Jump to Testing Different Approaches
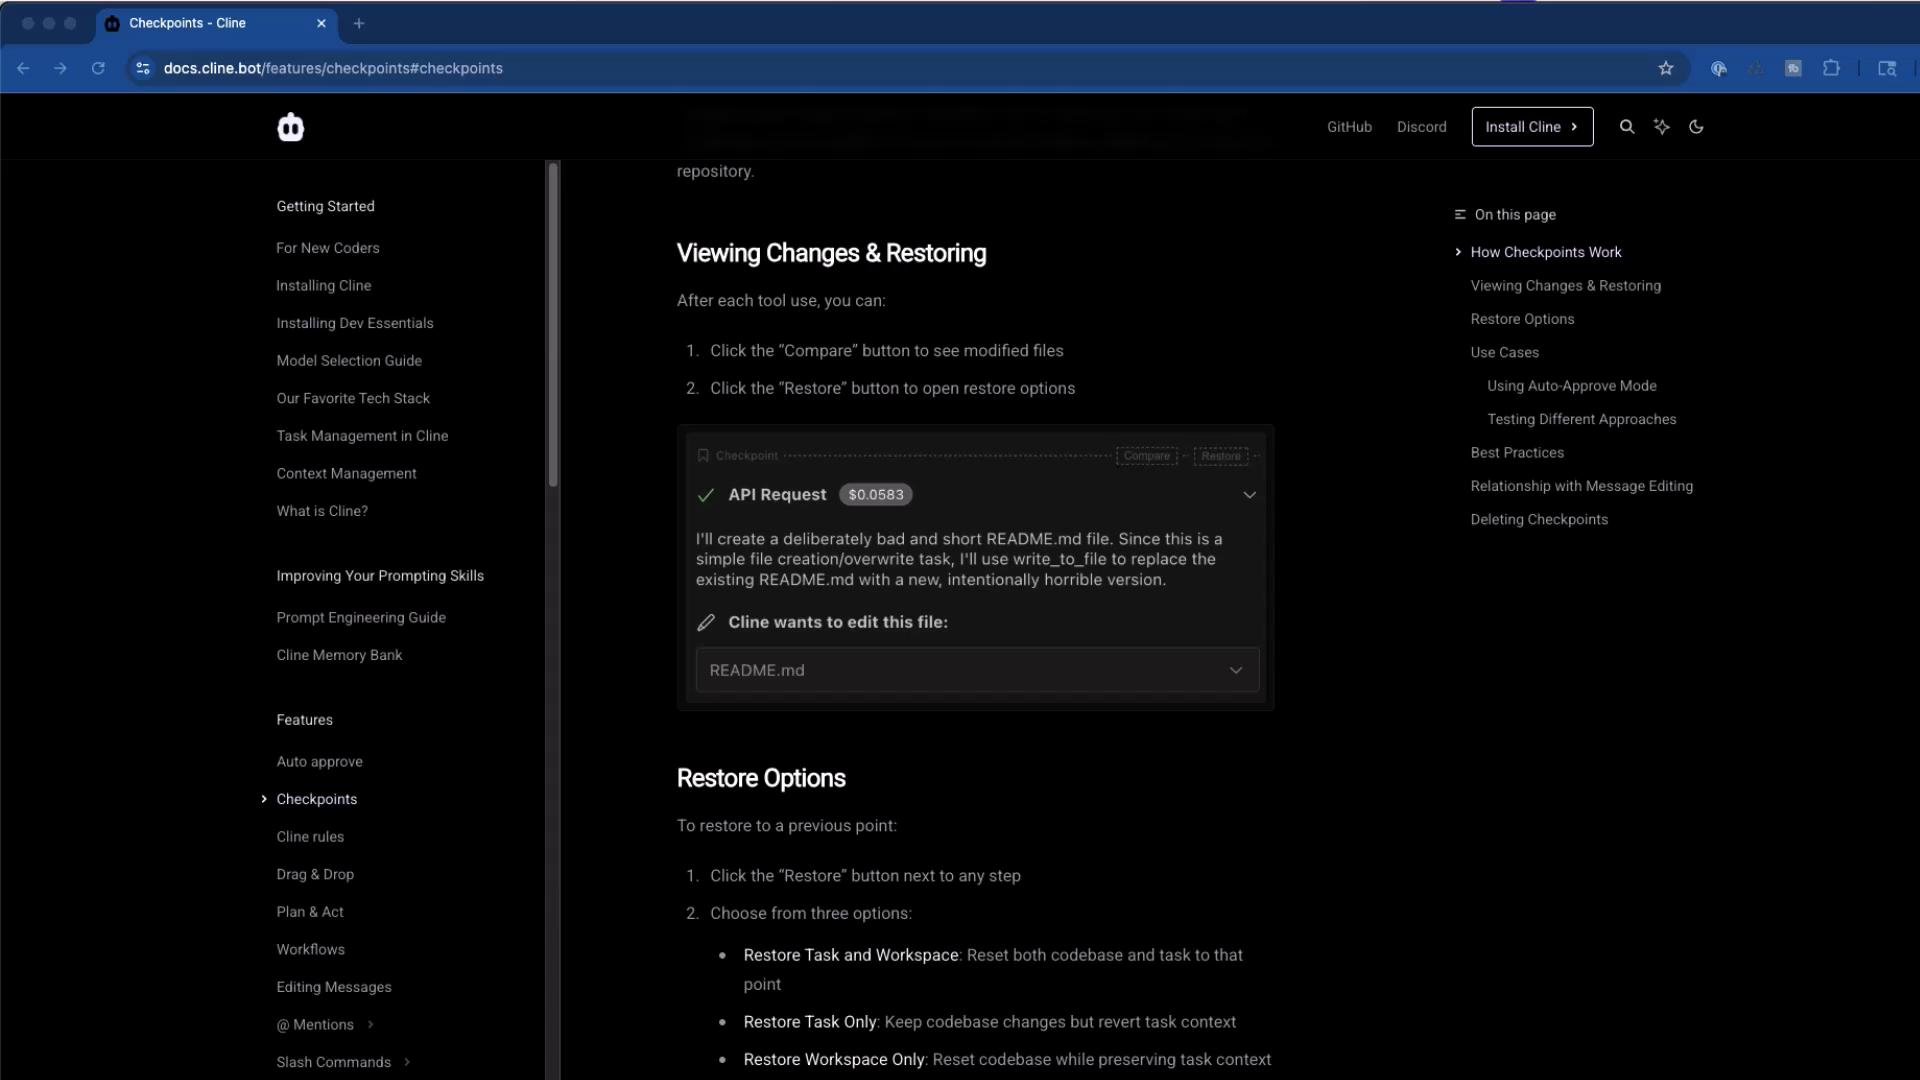This screenshot has height=1080, width=1920. [x=1581, y=419]
